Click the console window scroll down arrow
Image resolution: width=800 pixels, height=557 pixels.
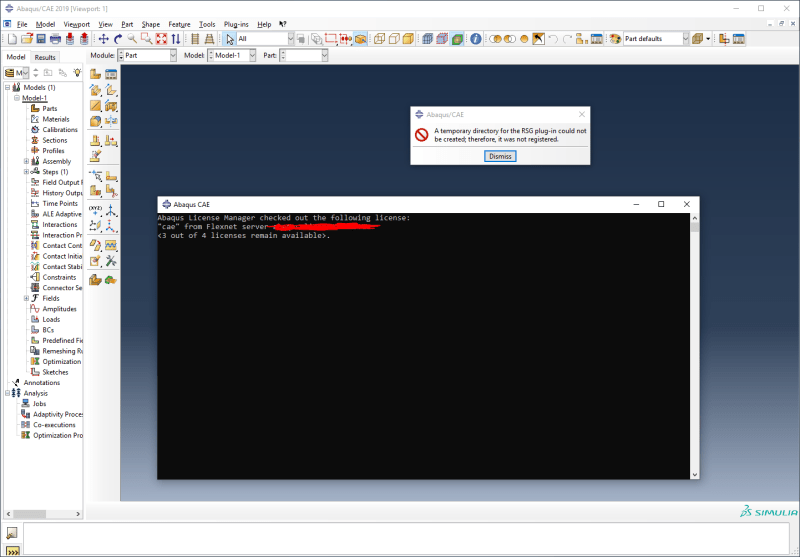click(x=694, y=474)
